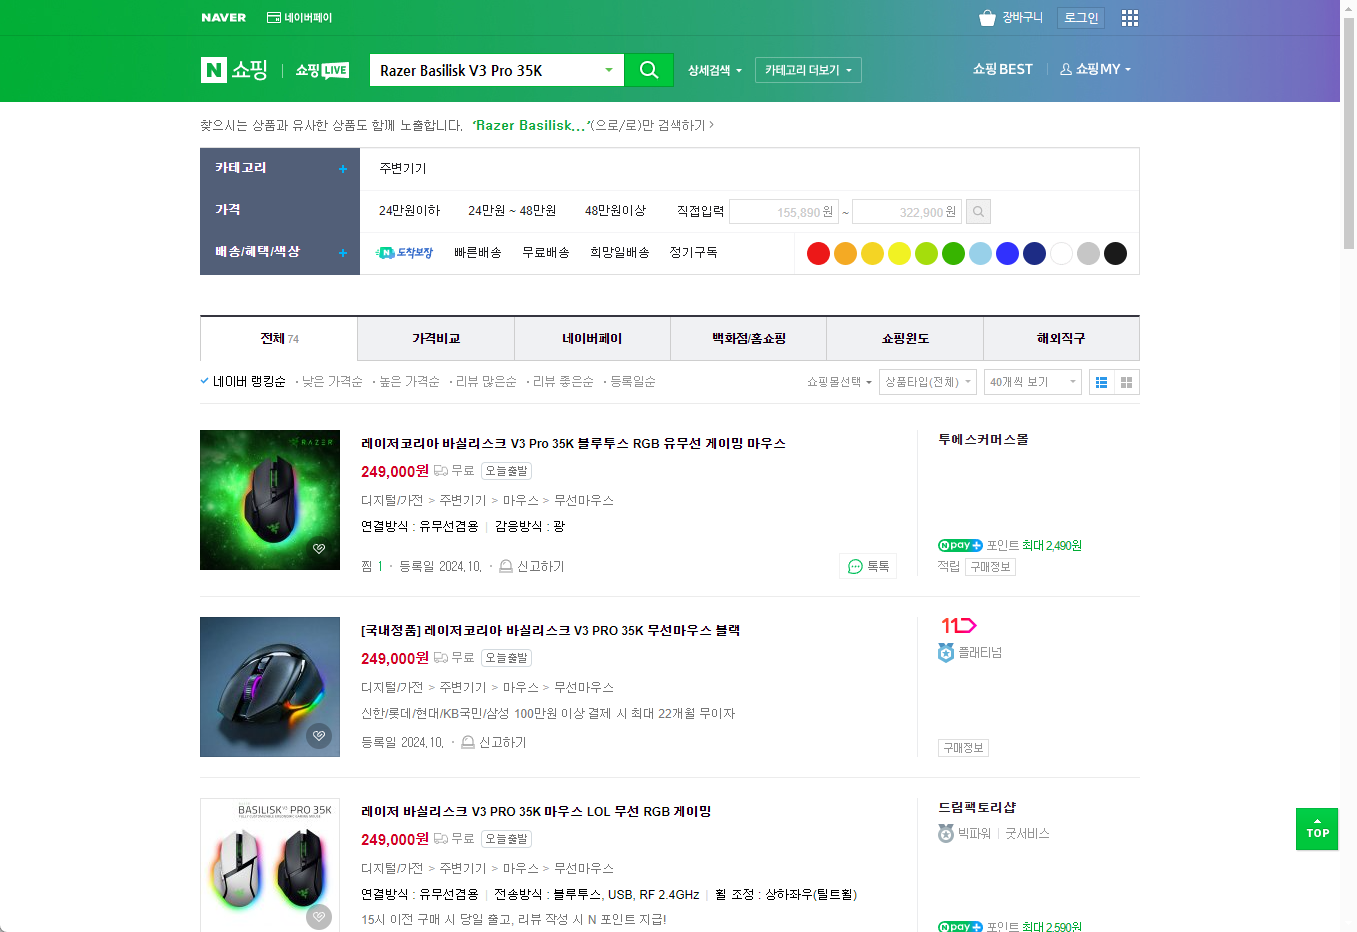The image size is (1357, 932).
Task: Switch to the 전체 74 tab
Action: coord(279,338)
